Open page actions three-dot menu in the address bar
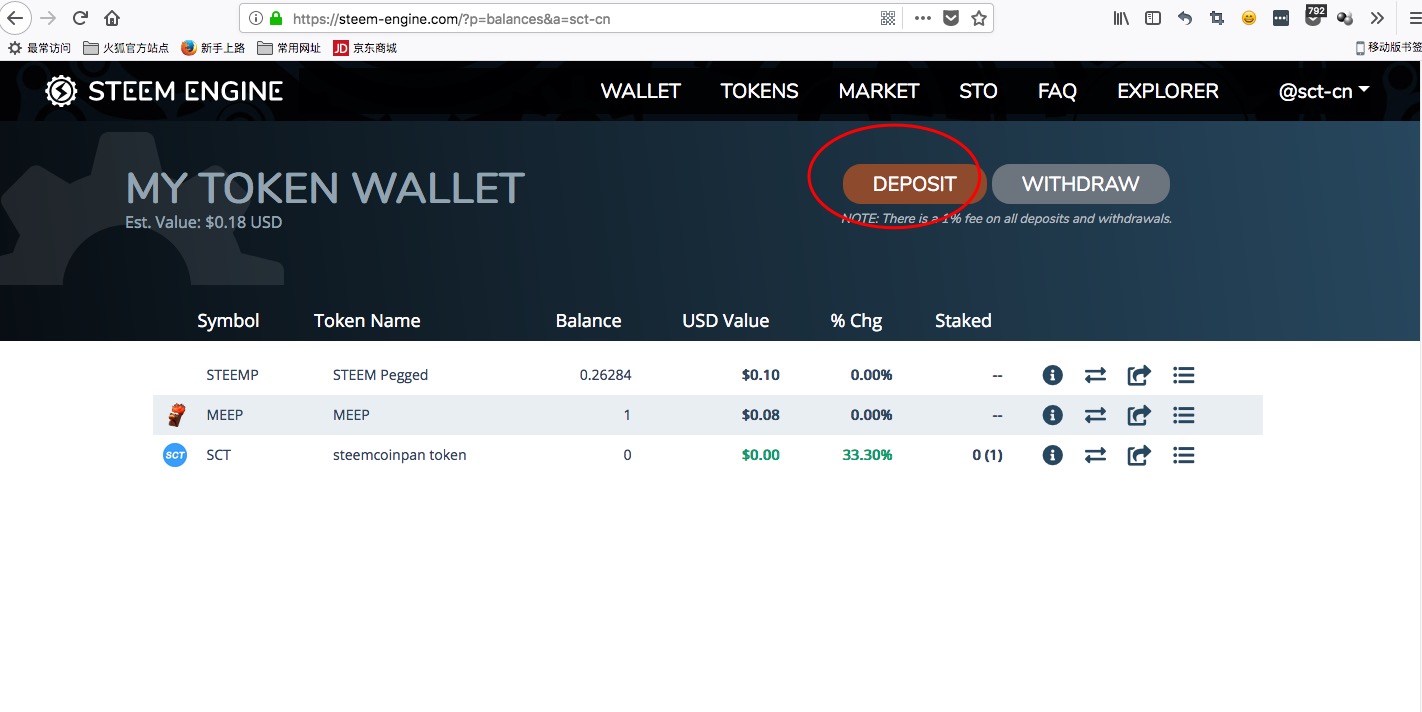 923,18
